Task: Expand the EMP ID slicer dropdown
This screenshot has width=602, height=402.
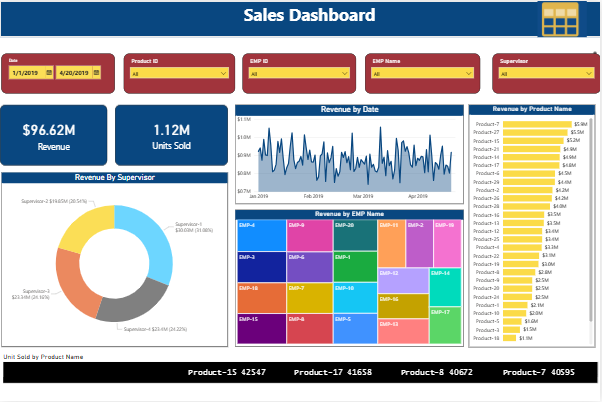Action: coord(344,73)
